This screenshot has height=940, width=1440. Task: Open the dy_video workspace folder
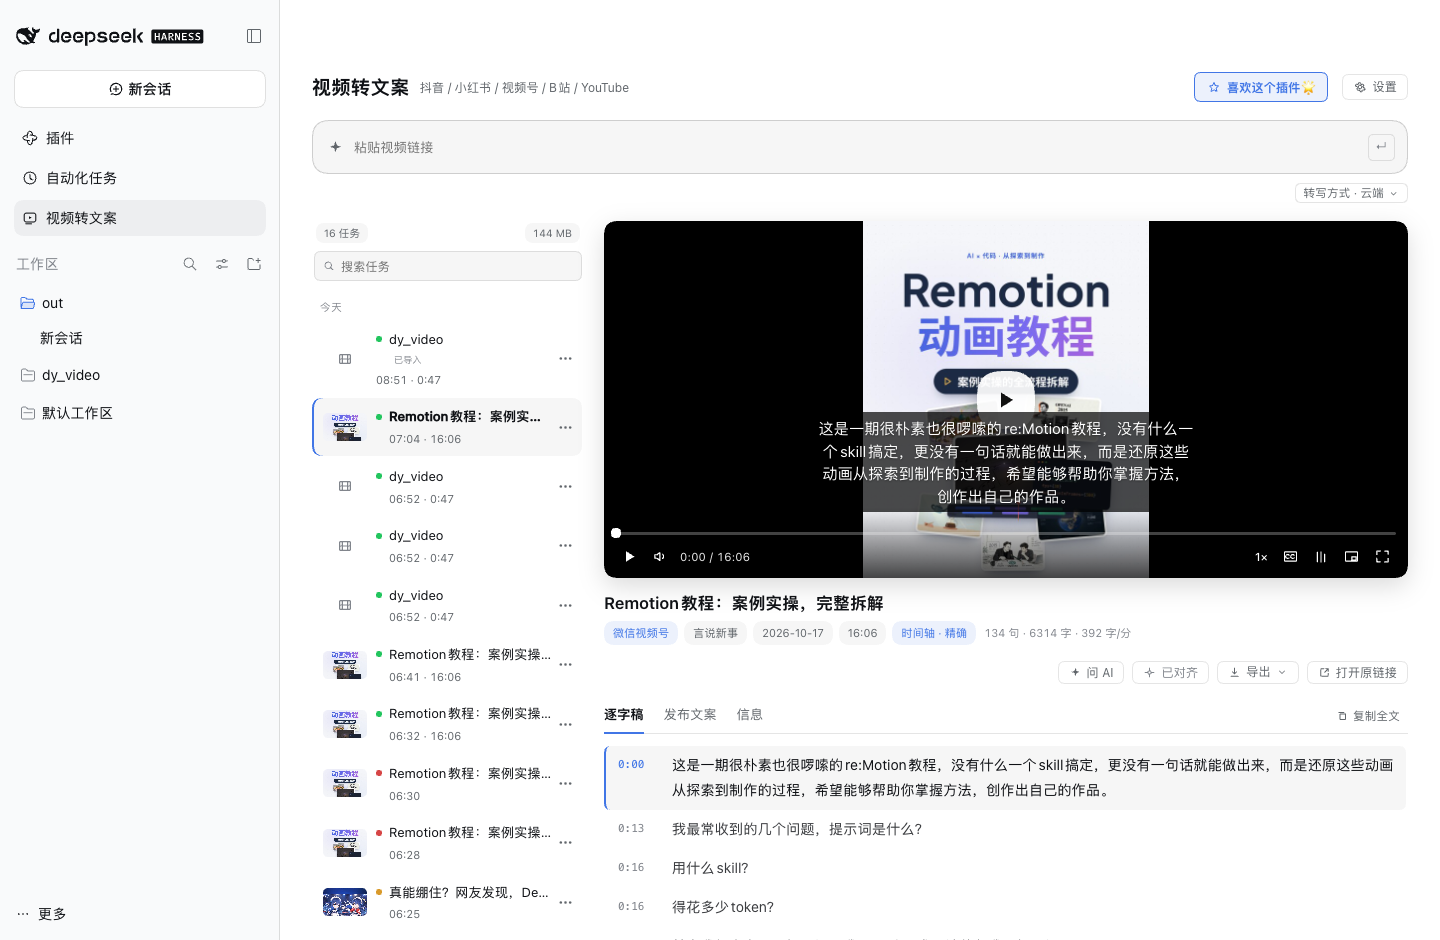tap(140, 375)
